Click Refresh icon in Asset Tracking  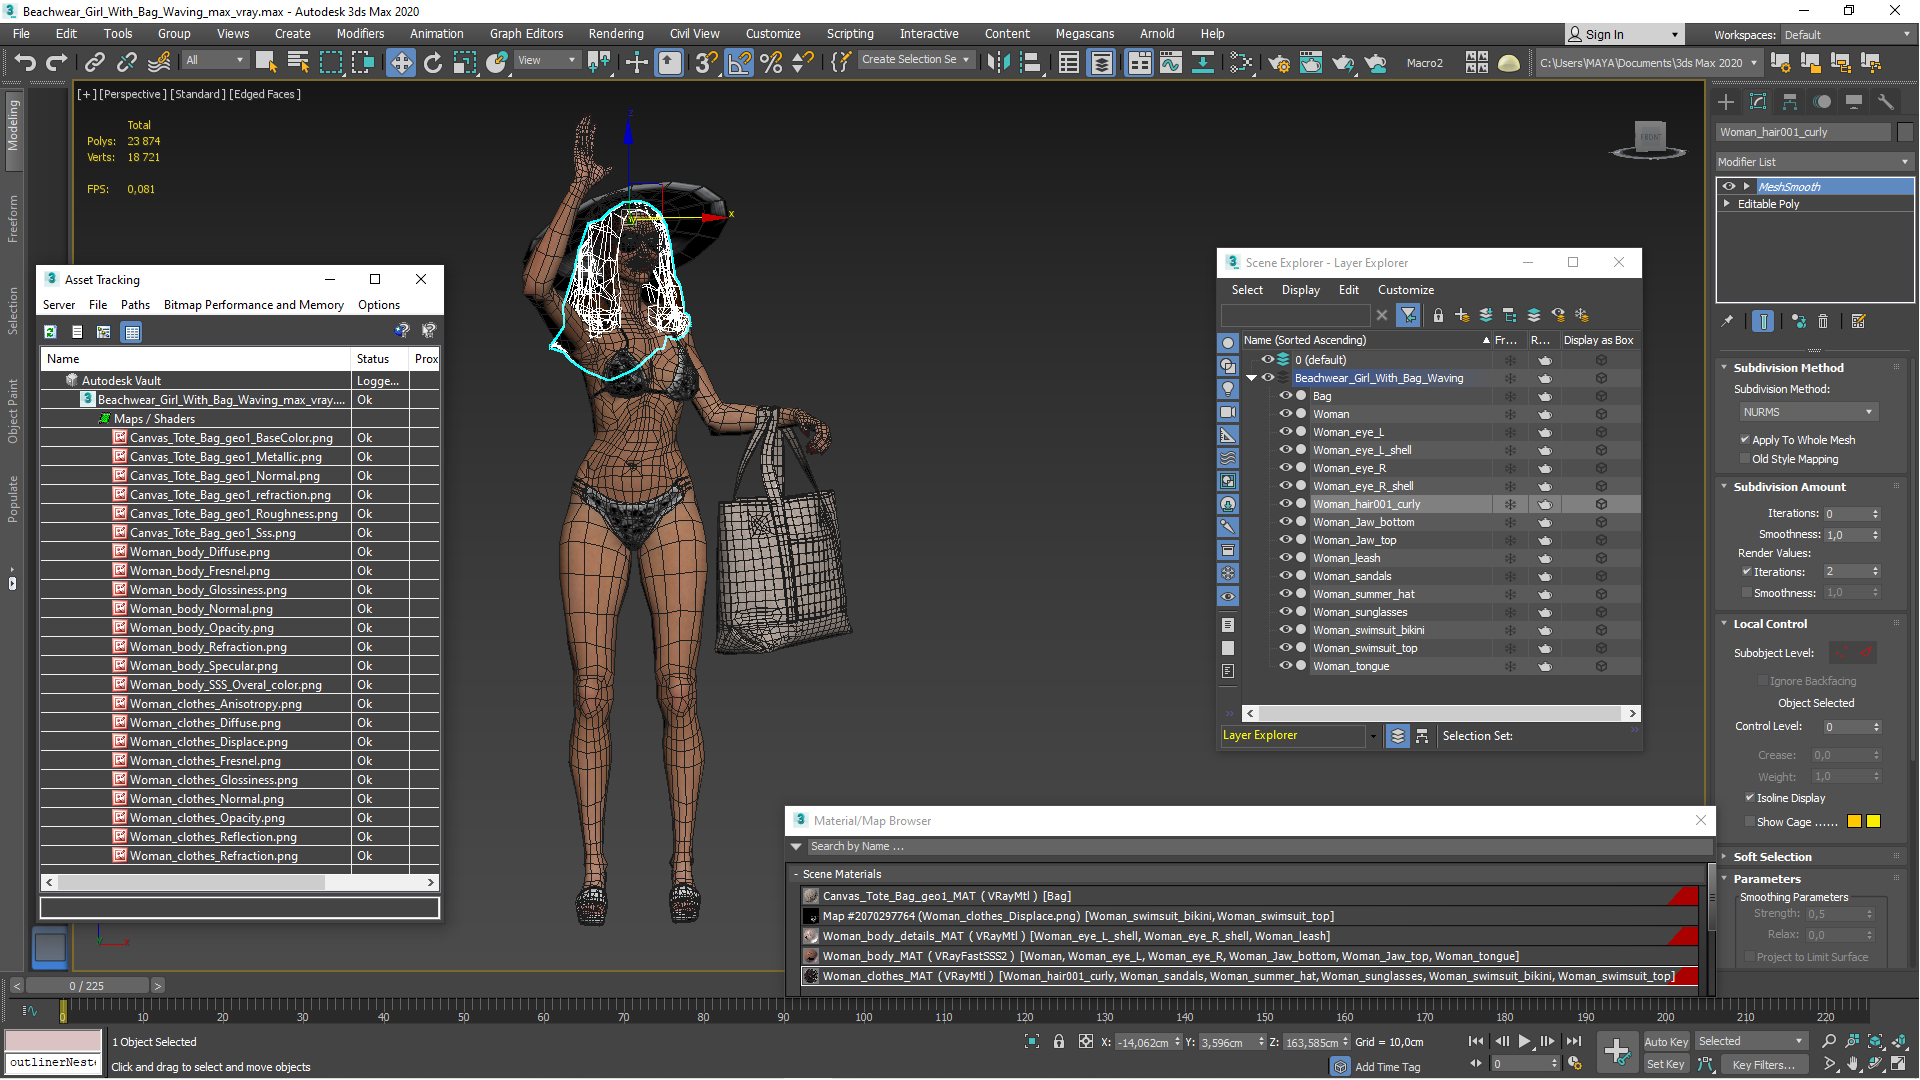(x=50, y=331)
